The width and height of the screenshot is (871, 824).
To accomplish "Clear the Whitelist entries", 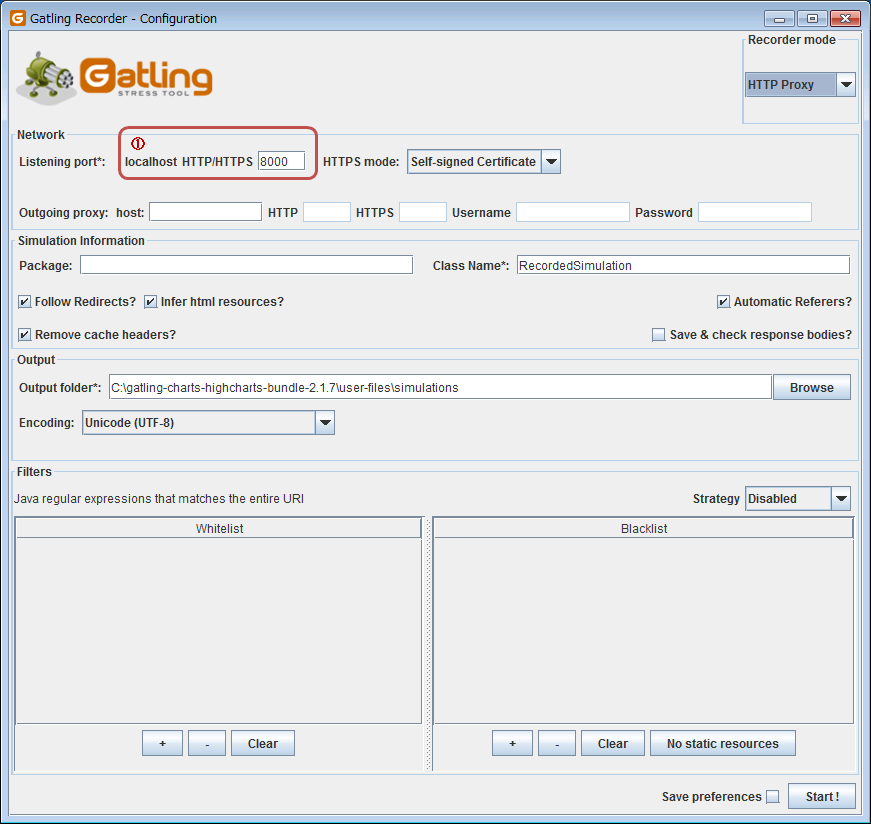I will (263, 743).
